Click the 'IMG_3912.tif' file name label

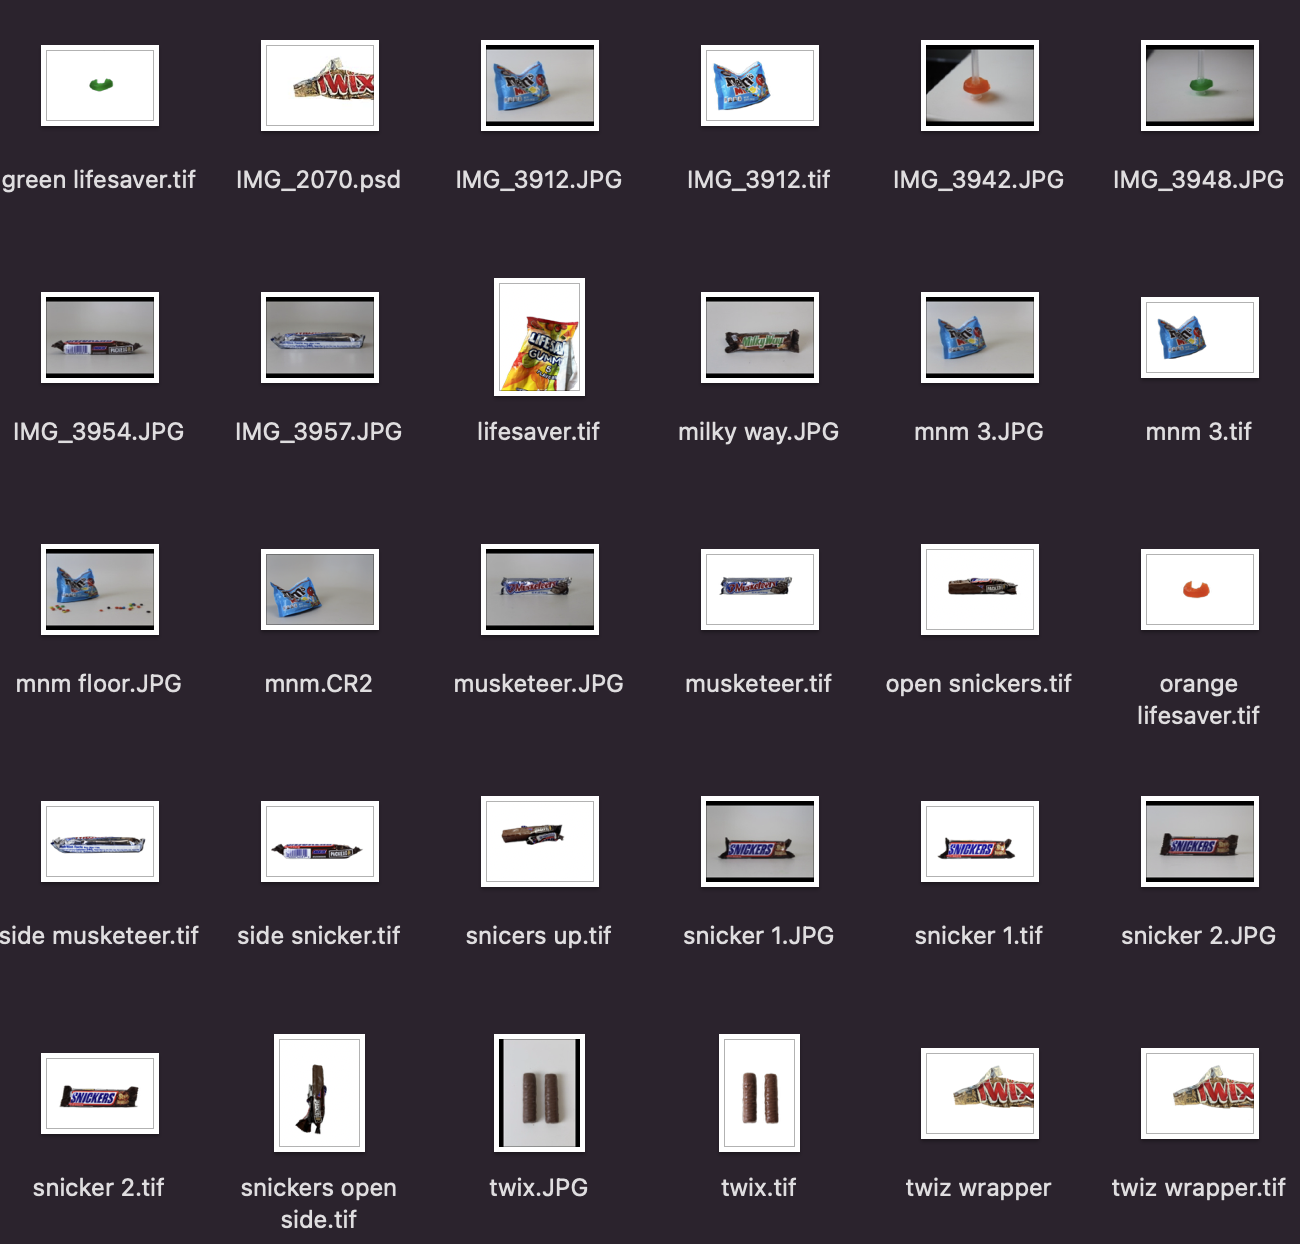pyautogui.click(x=759, y=180)
